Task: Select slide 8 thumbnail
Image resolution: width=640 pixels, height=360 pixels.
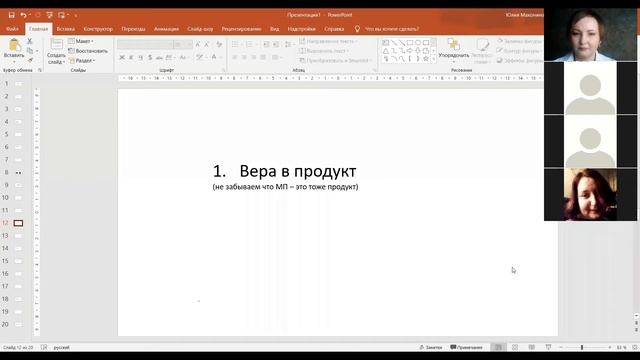Action: tap(18, 173)
